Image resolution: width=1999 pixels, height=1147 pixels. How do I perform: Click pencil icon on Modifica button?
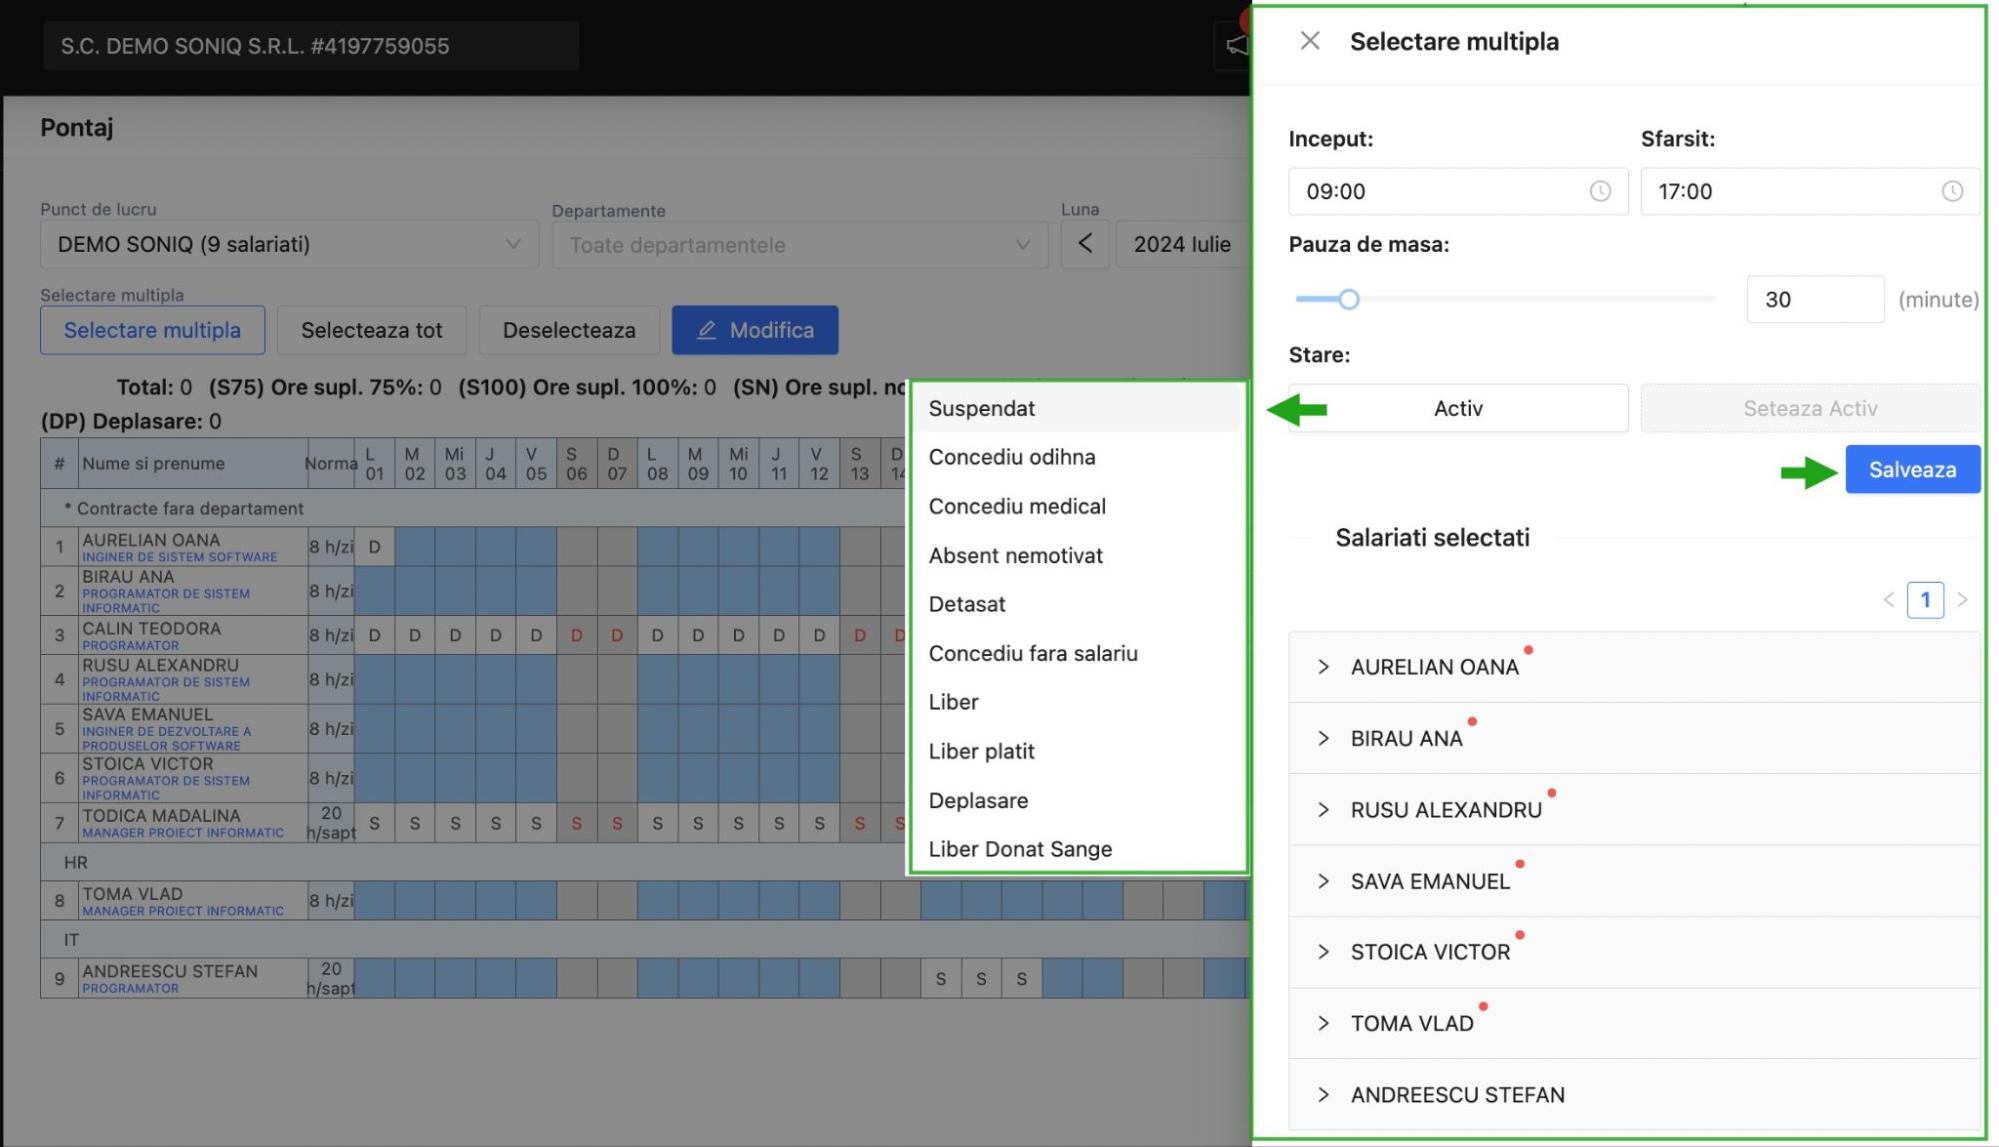pyautogui.click(x=707, y=330)
